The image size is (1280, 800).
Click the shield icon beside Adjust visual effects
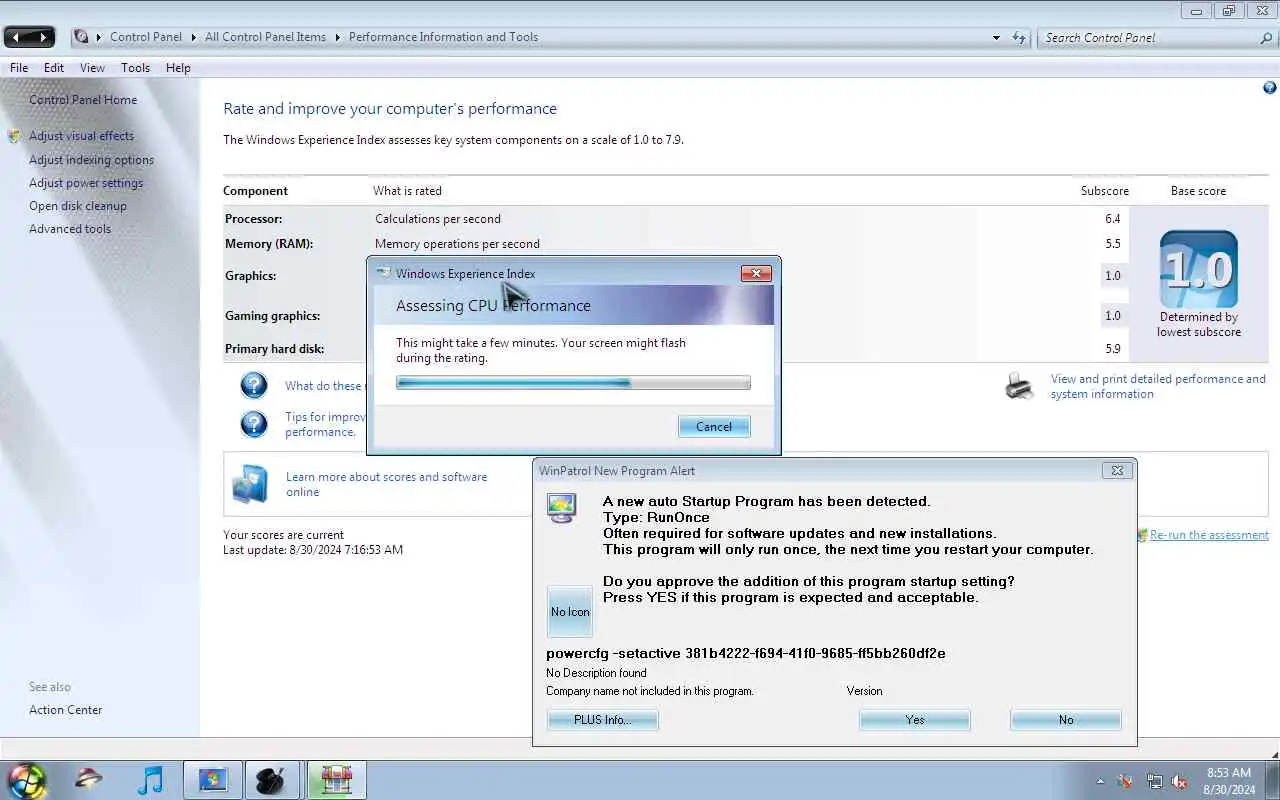coord(14,136)
